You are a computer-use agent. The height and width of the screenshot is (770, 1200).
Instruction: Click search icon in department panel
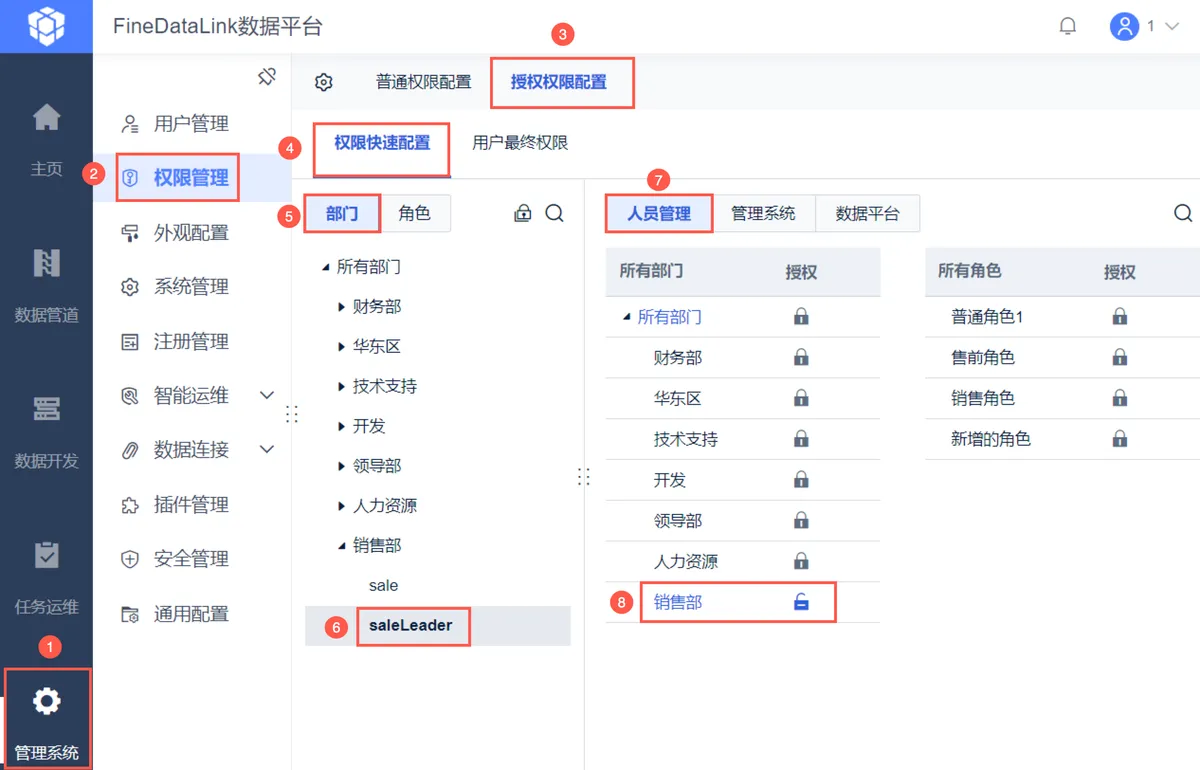tap(555, 213)
